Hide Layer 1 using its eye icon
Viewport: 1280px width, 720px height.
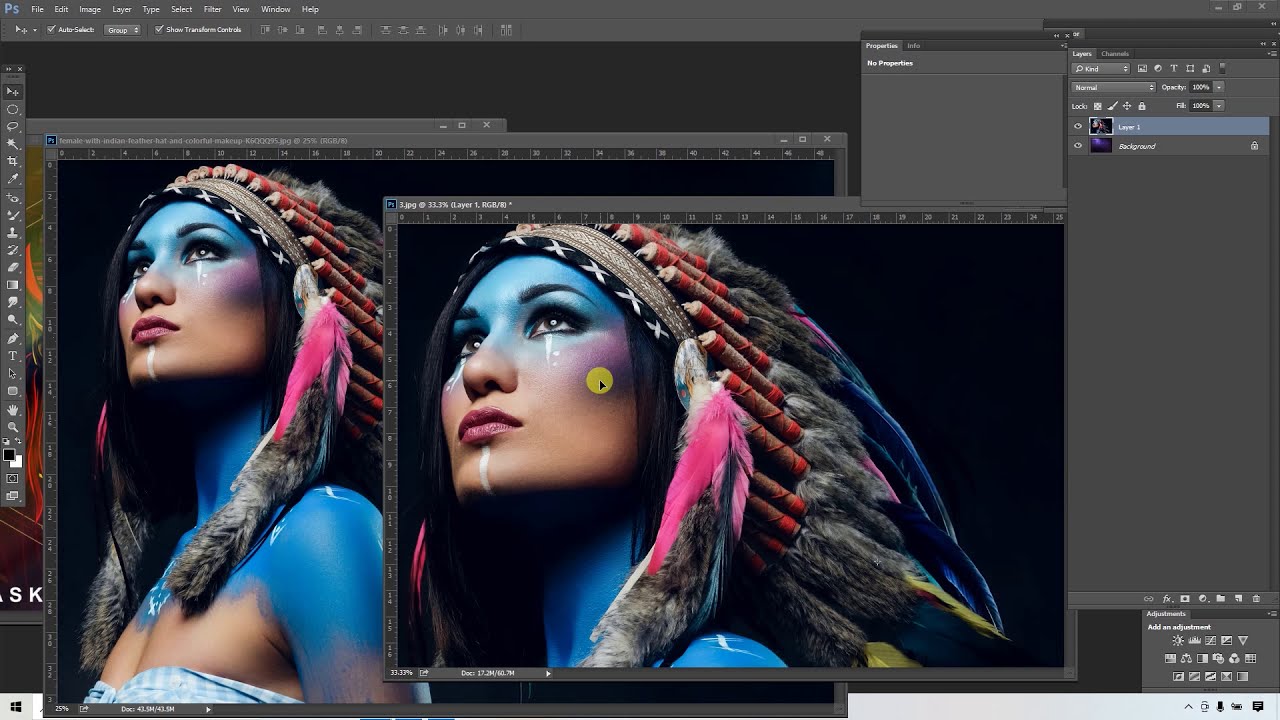point(1078,126)
